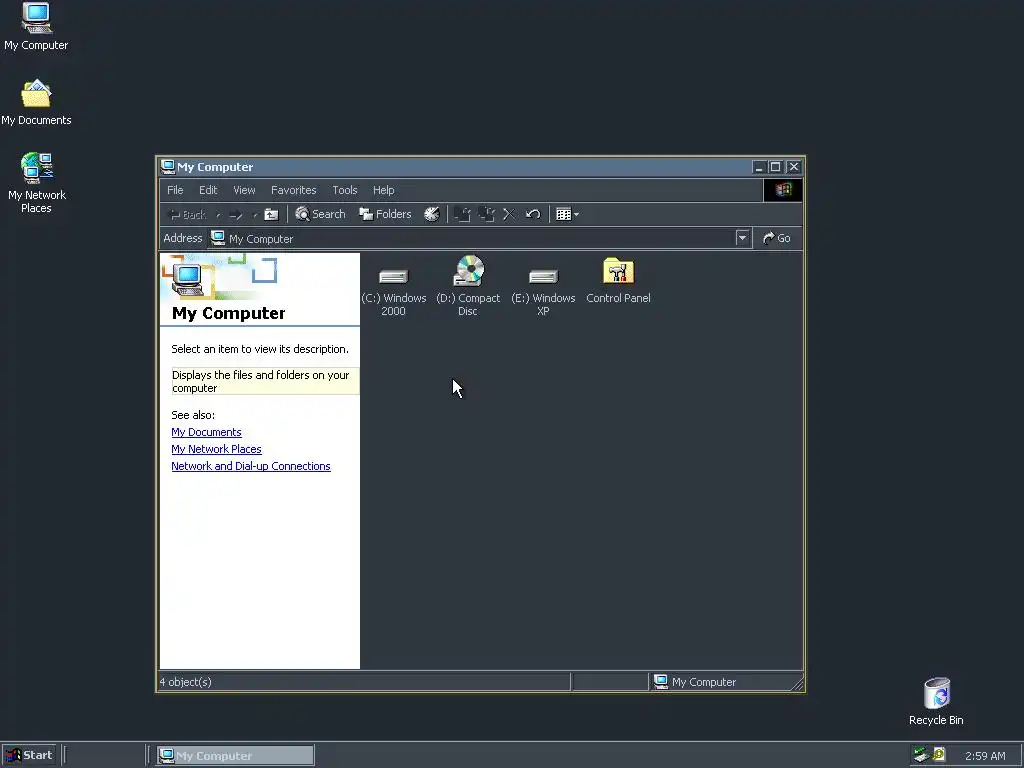Viewport: 1024px width, 768px height.
Task: Click the Copy To toolbar icon
Action: (x=487, y=214)
